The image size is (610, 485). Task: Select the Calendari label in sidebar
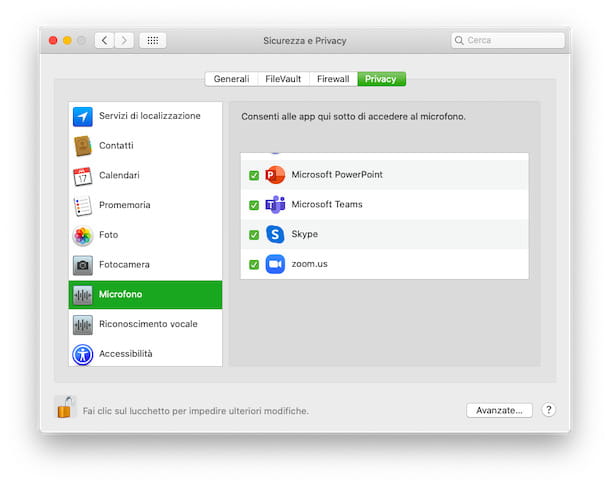[119, 175]
